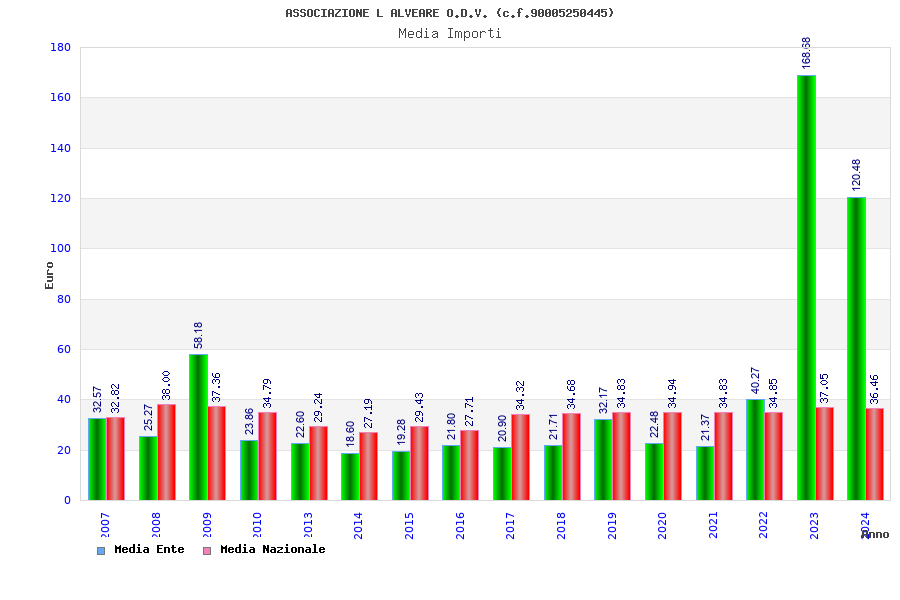Click the value label 19.28
Image resolution: width=900 pixels, height=600 pixels.
coord(401,432)
